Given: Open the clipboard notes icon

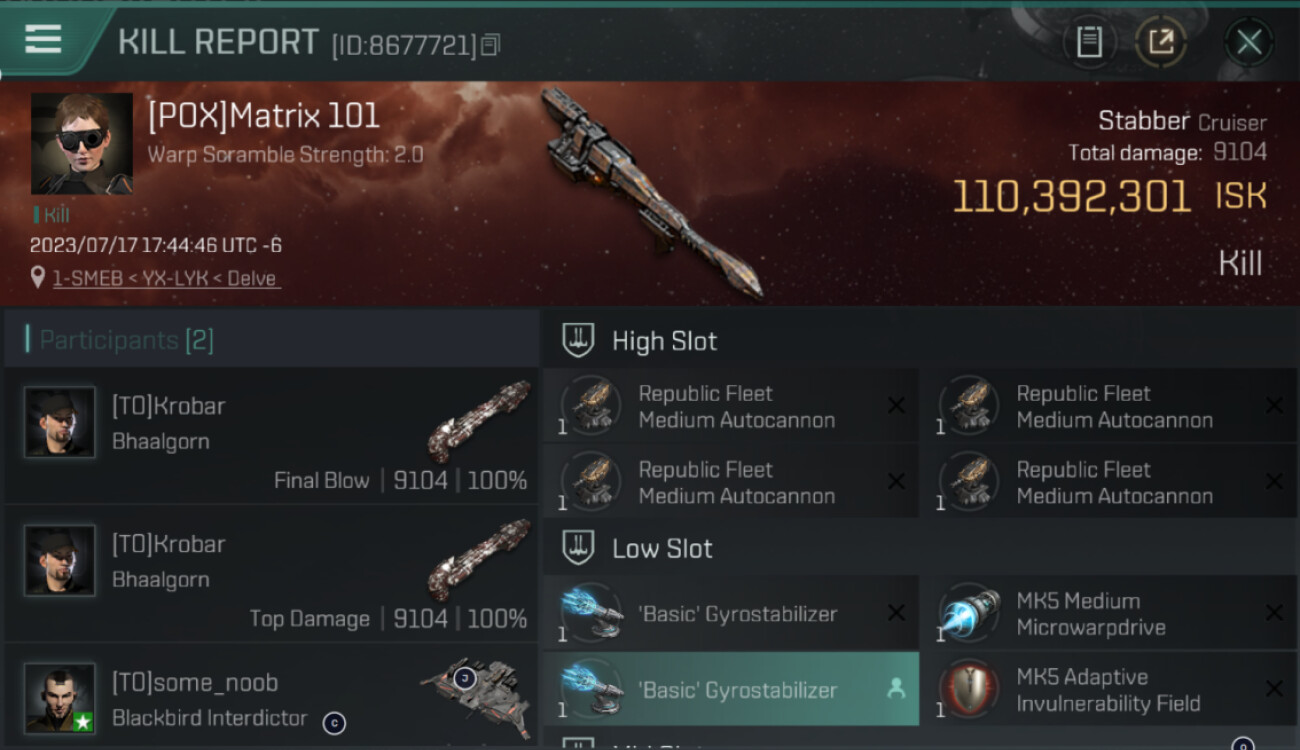Looking at the screenshot, I should click(x=1089, y=42).
